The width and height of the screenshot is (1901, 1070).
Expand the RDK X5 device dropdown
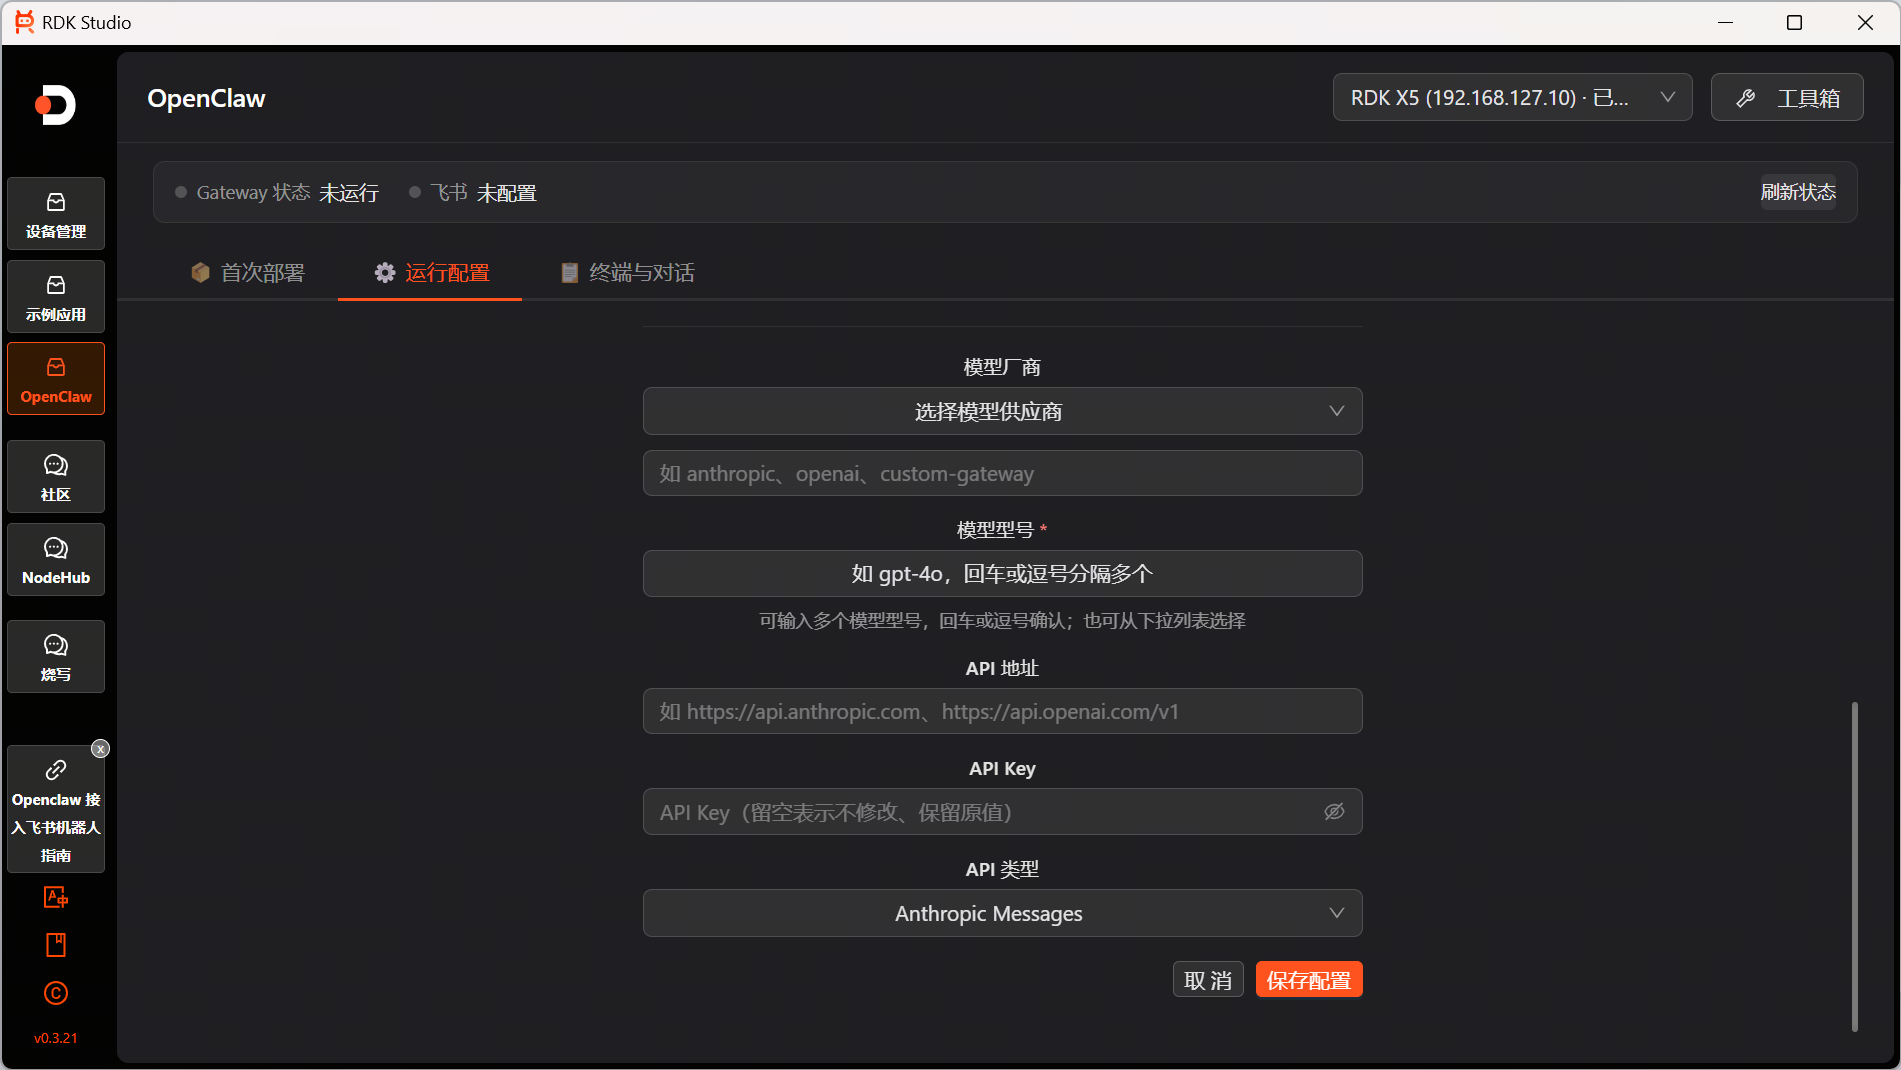pos(1512,98)
